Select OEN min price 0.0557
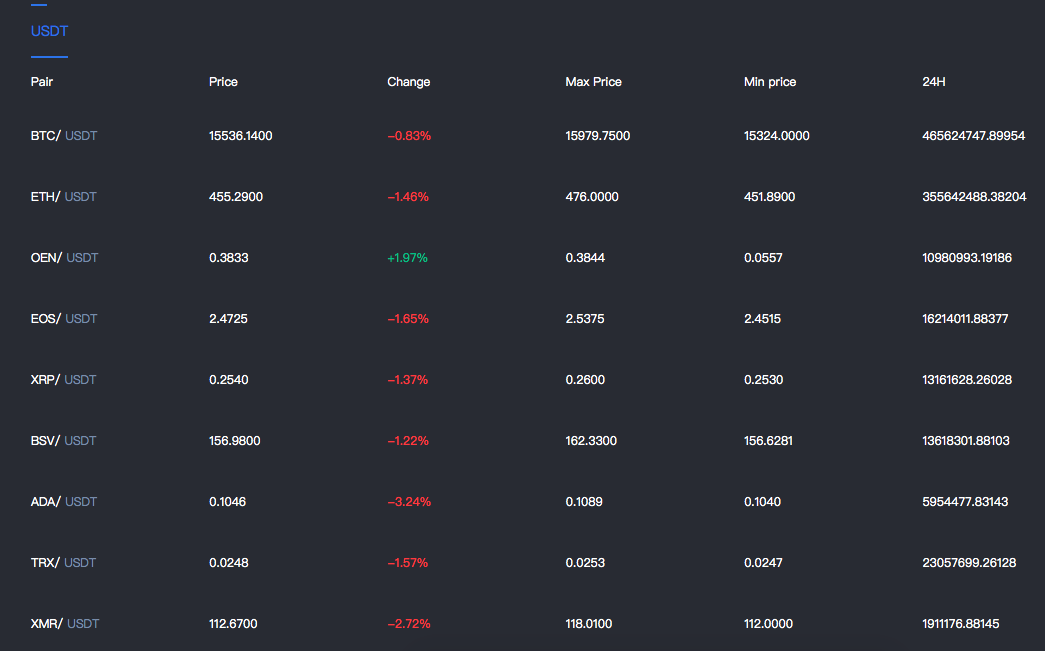The width and height of the screenshot is (1045, 651). tap(763, 258)
